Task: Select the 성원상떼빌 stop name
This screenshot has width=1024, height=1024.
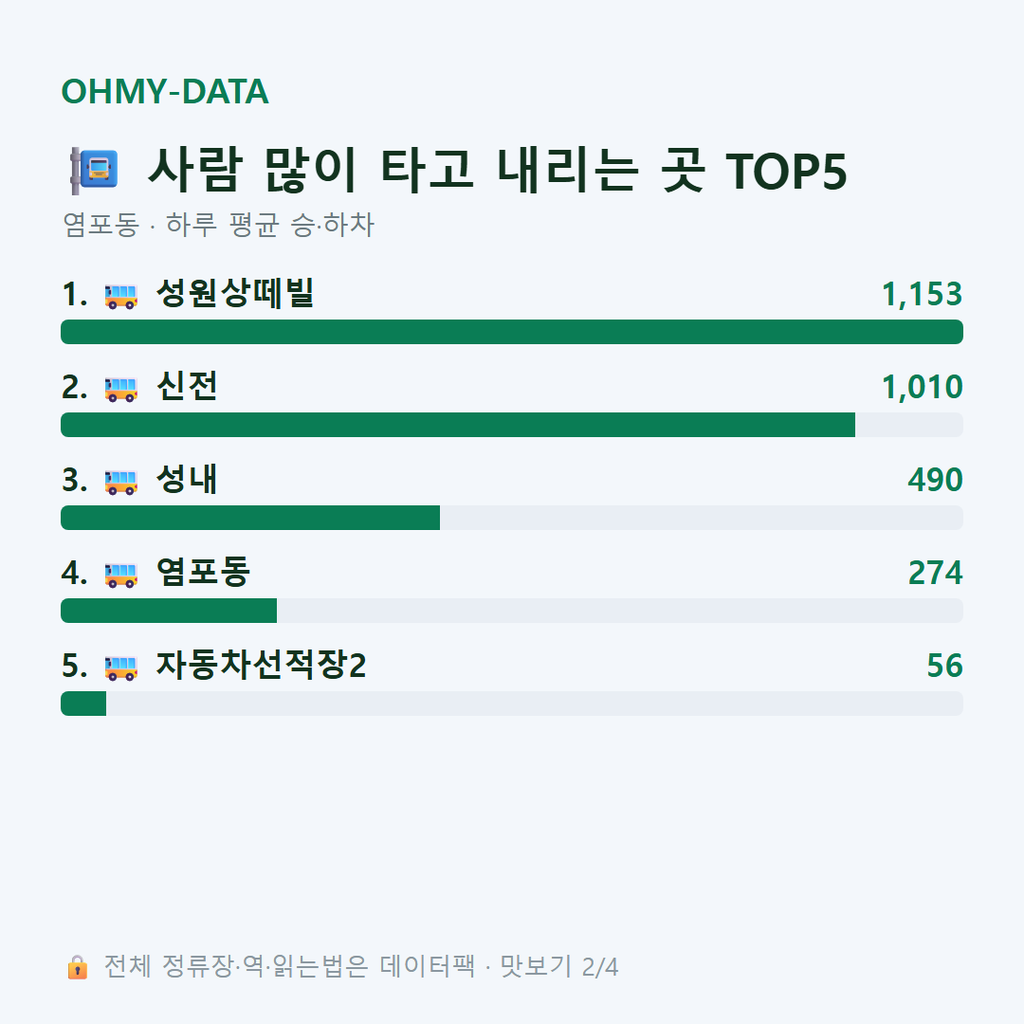Action: (x=235, y=293)
